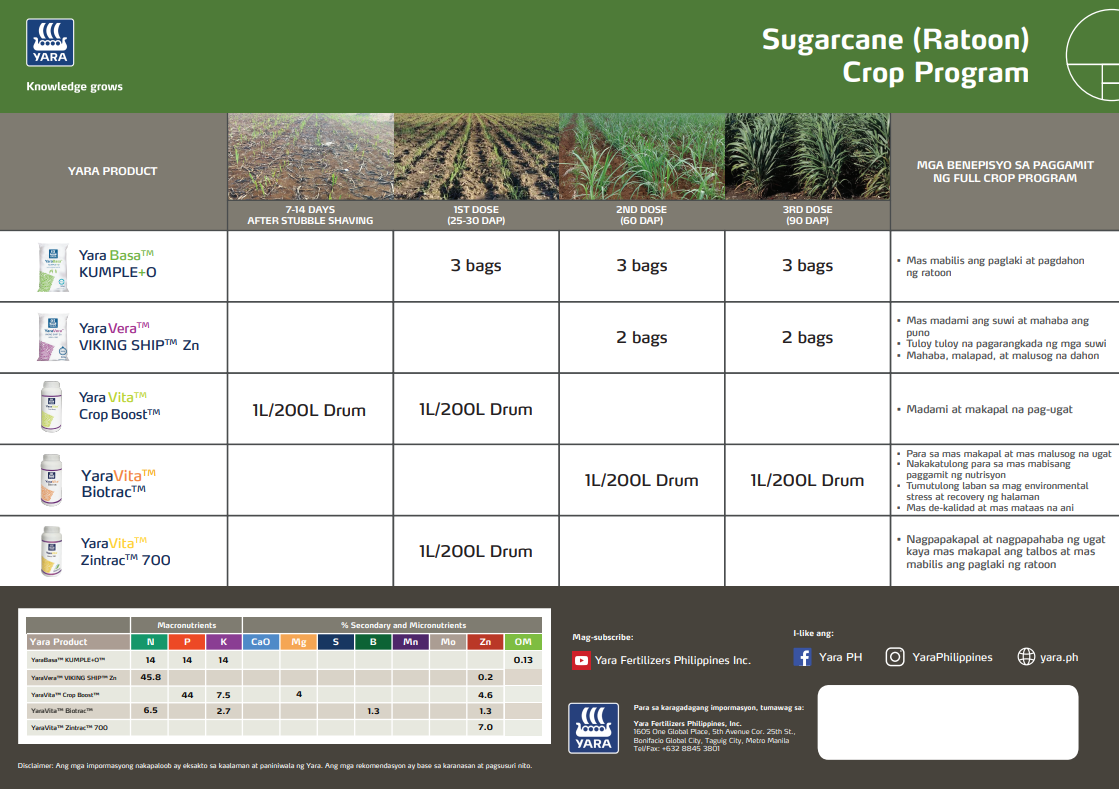The width and height of the screenshot is (1119, 789).
Task: Click the stubble shaving field photo
Action: [x=310, y=156]
